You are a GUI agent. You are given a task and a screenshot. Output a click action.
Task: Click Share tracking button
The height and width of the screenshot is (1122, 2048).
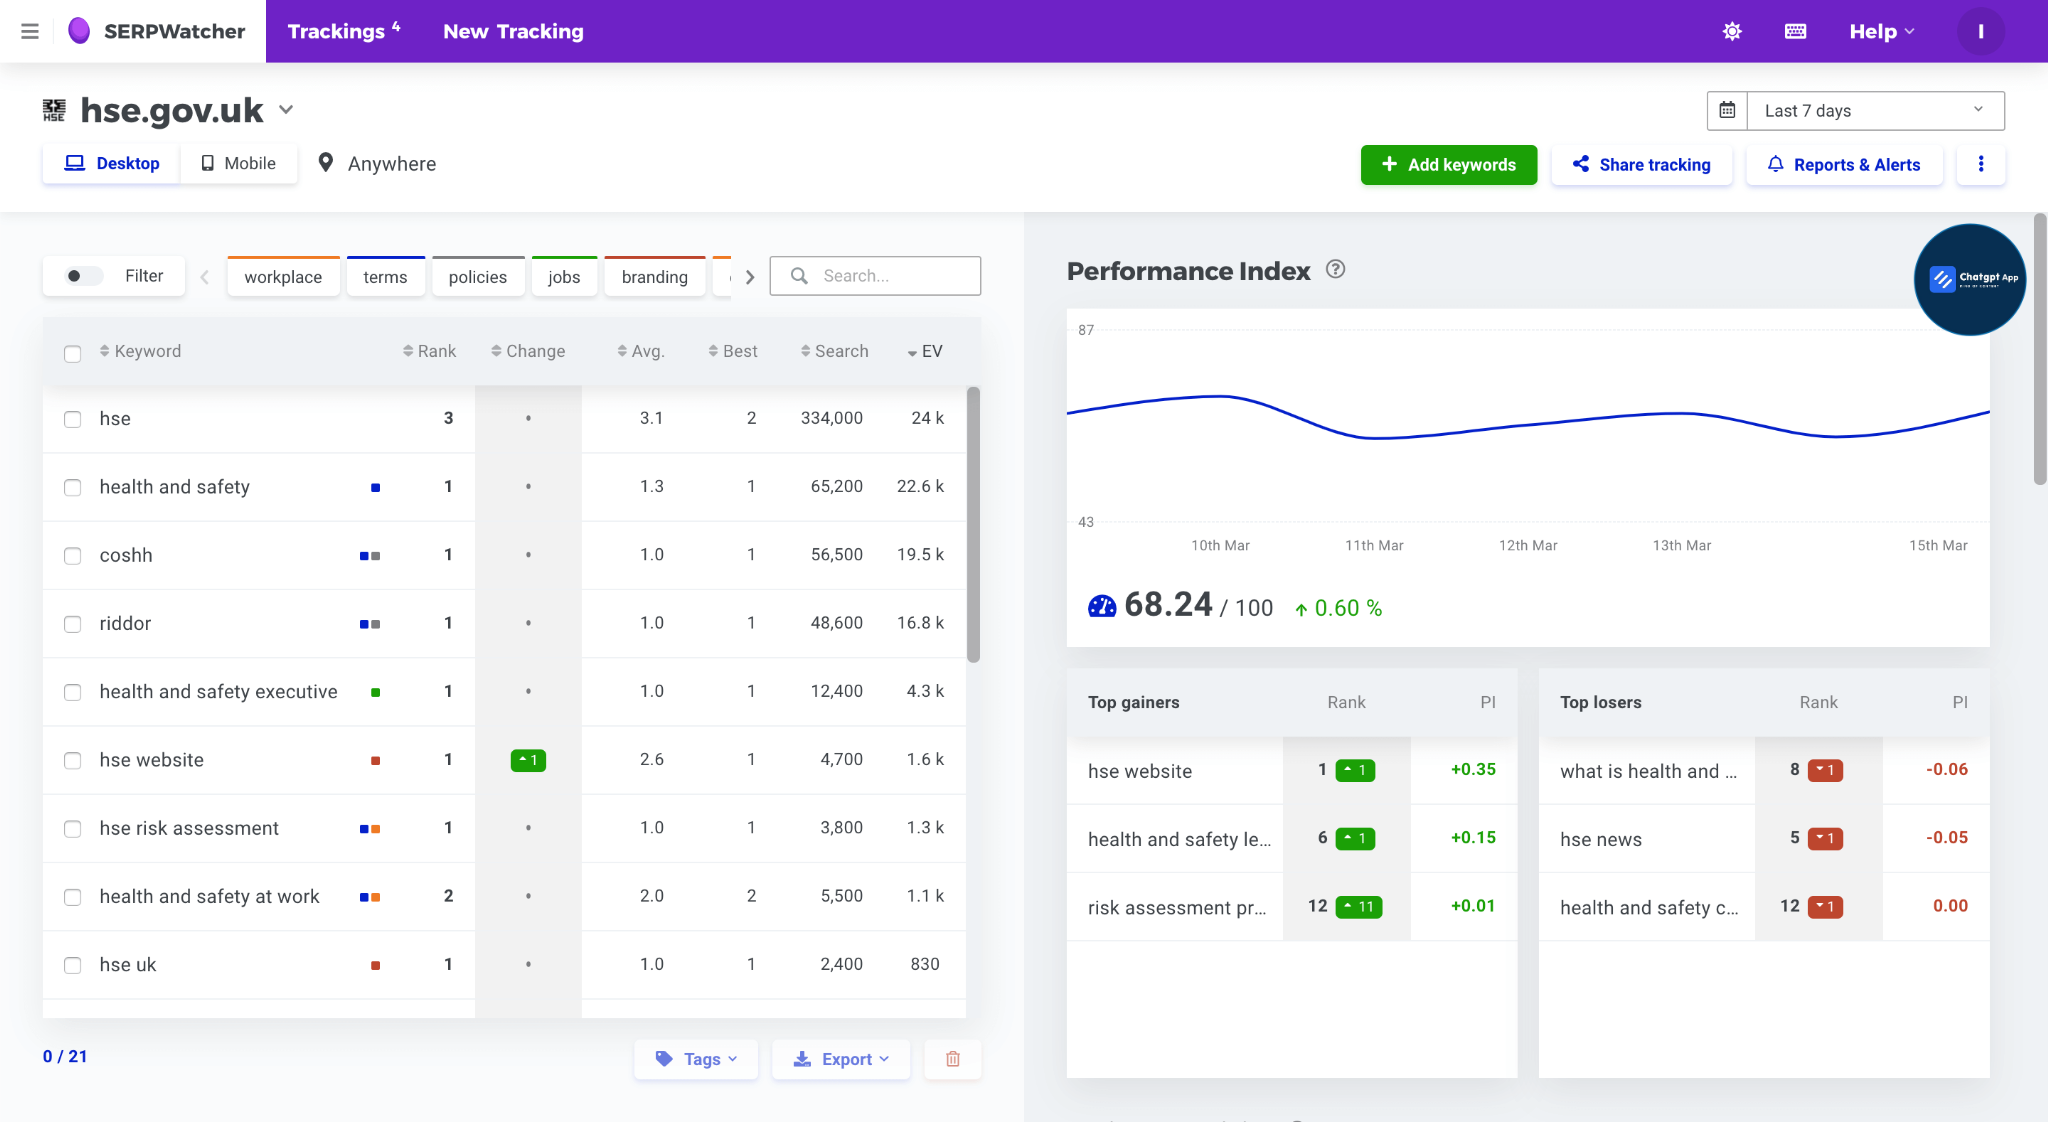(1641, 164)
